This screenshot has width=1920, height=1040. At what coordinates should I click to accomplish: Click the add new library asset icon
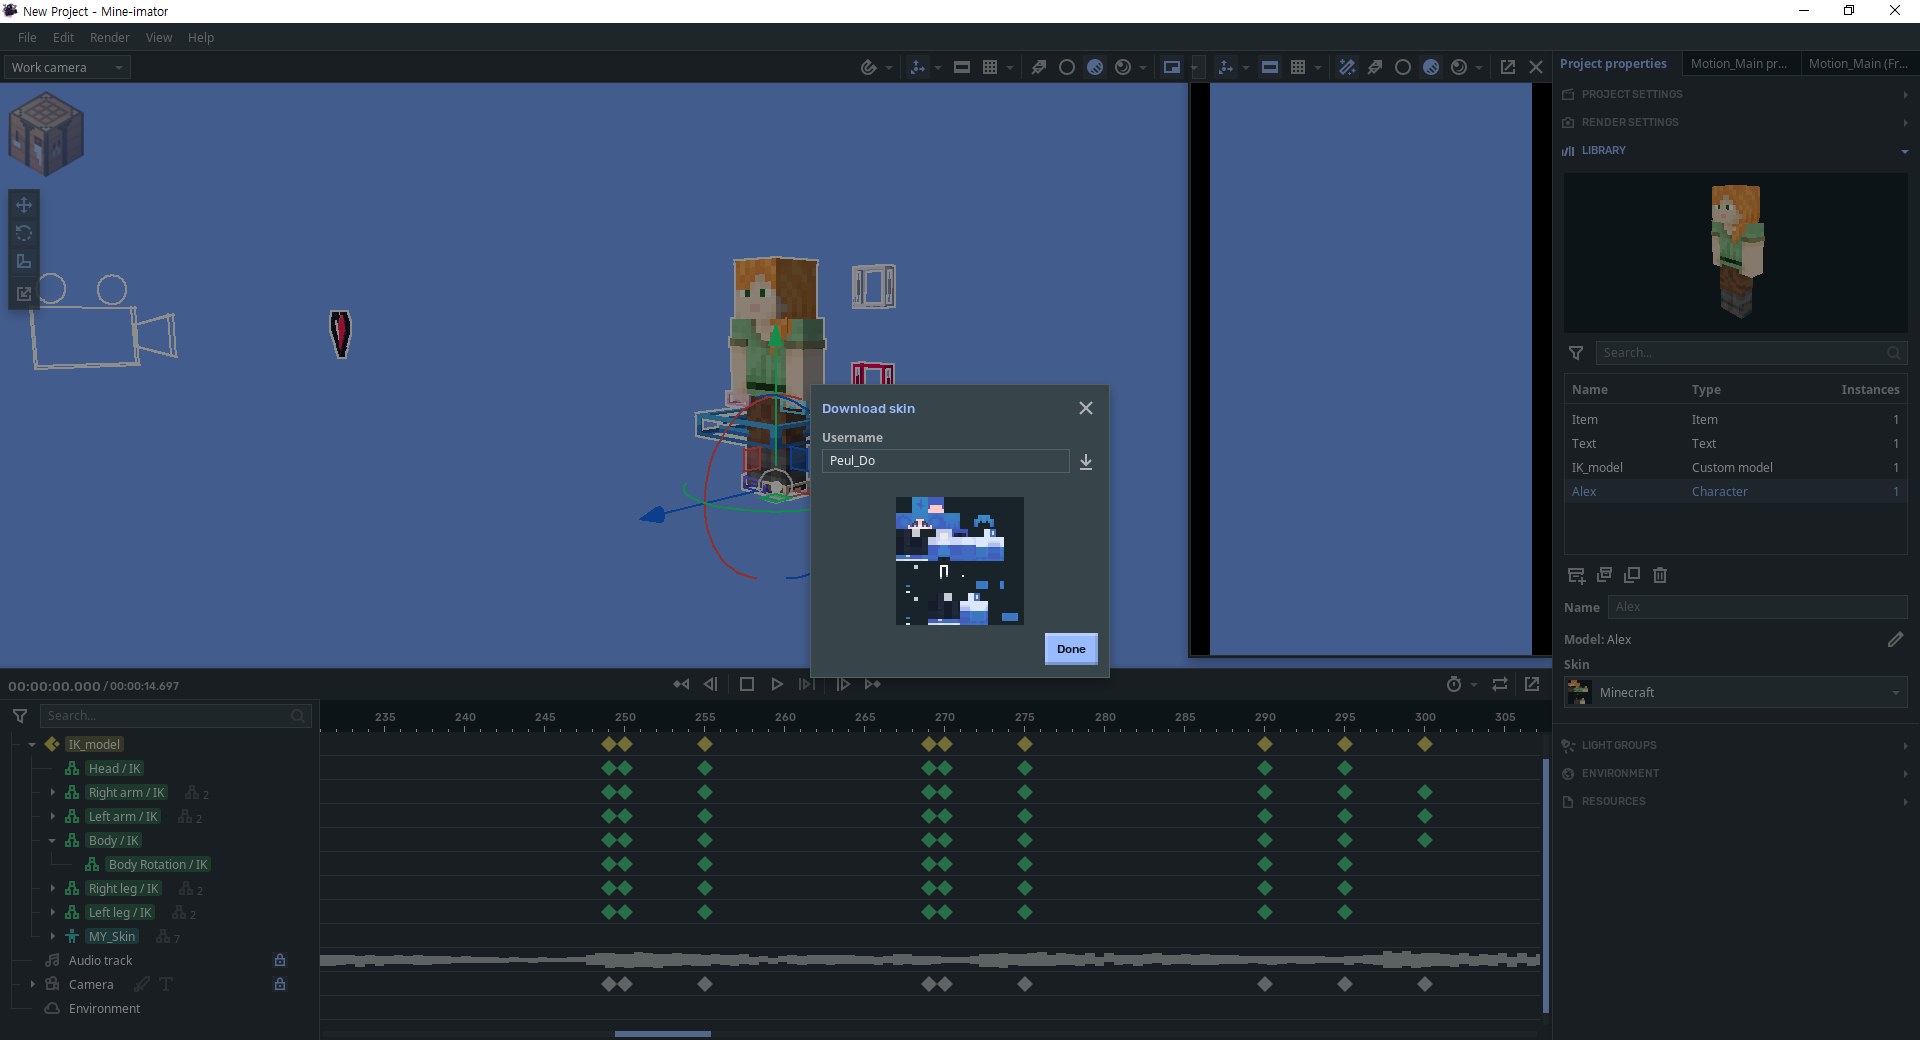coord(1576,575)
